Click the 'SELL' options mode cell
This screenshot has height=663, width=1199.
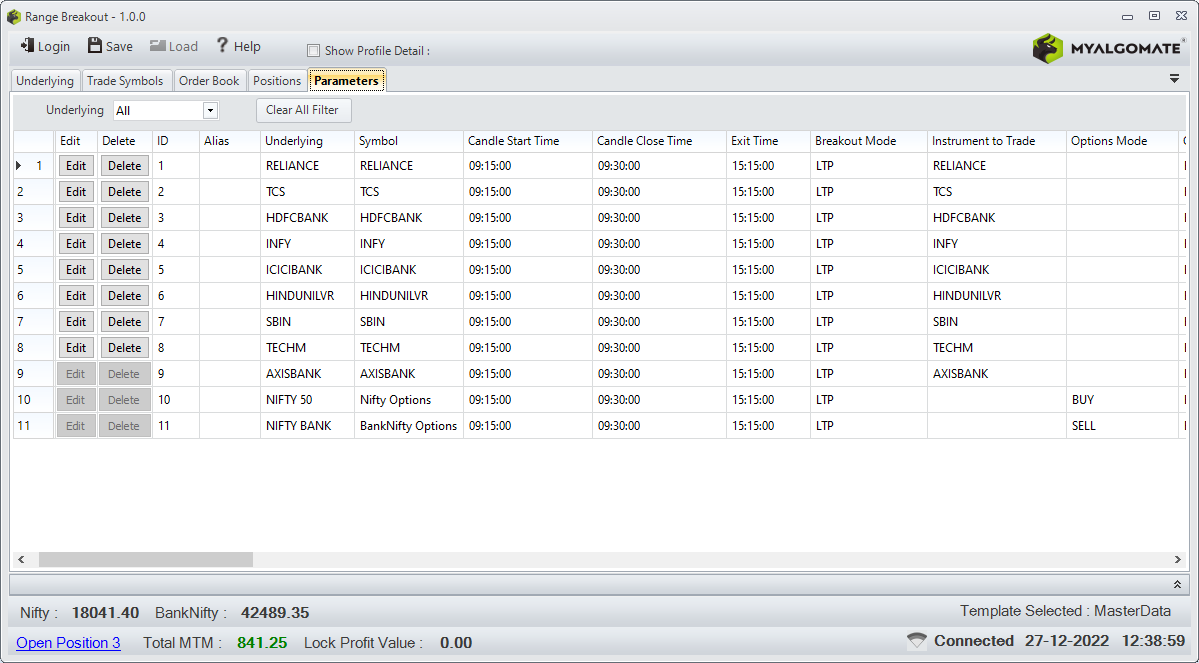tap(1122, 426)
